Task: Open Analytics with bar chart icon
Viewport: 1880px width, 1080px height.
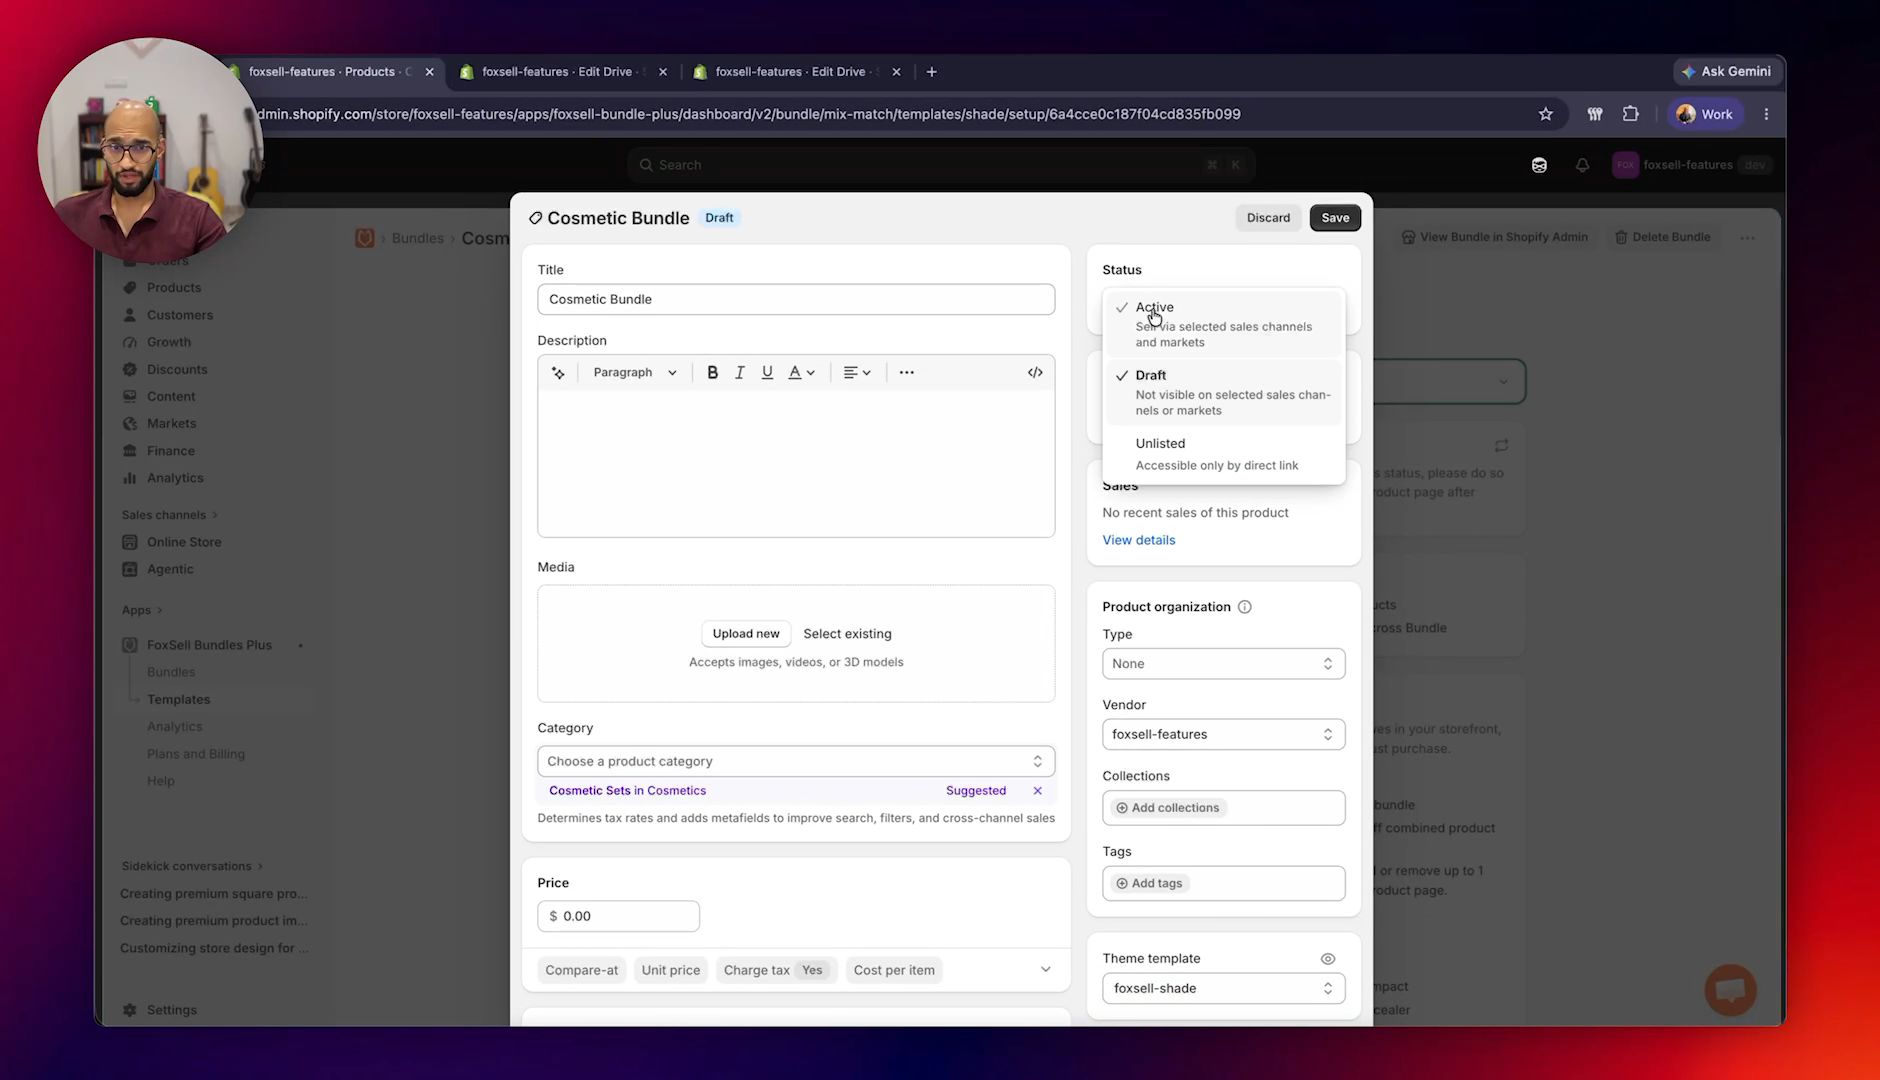Action: 174,478
